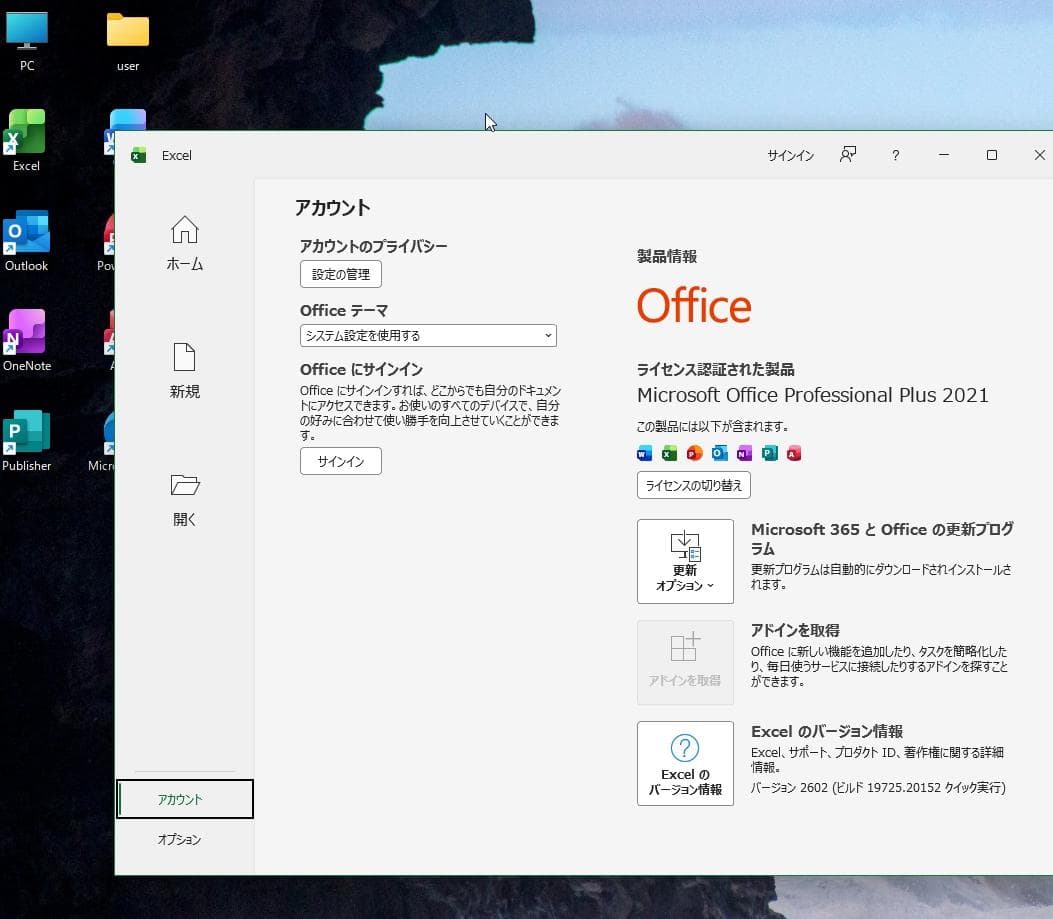Screen dimensions: 1053x919
Task: Open オプション in sidebar
Action: tap(179, 839)
